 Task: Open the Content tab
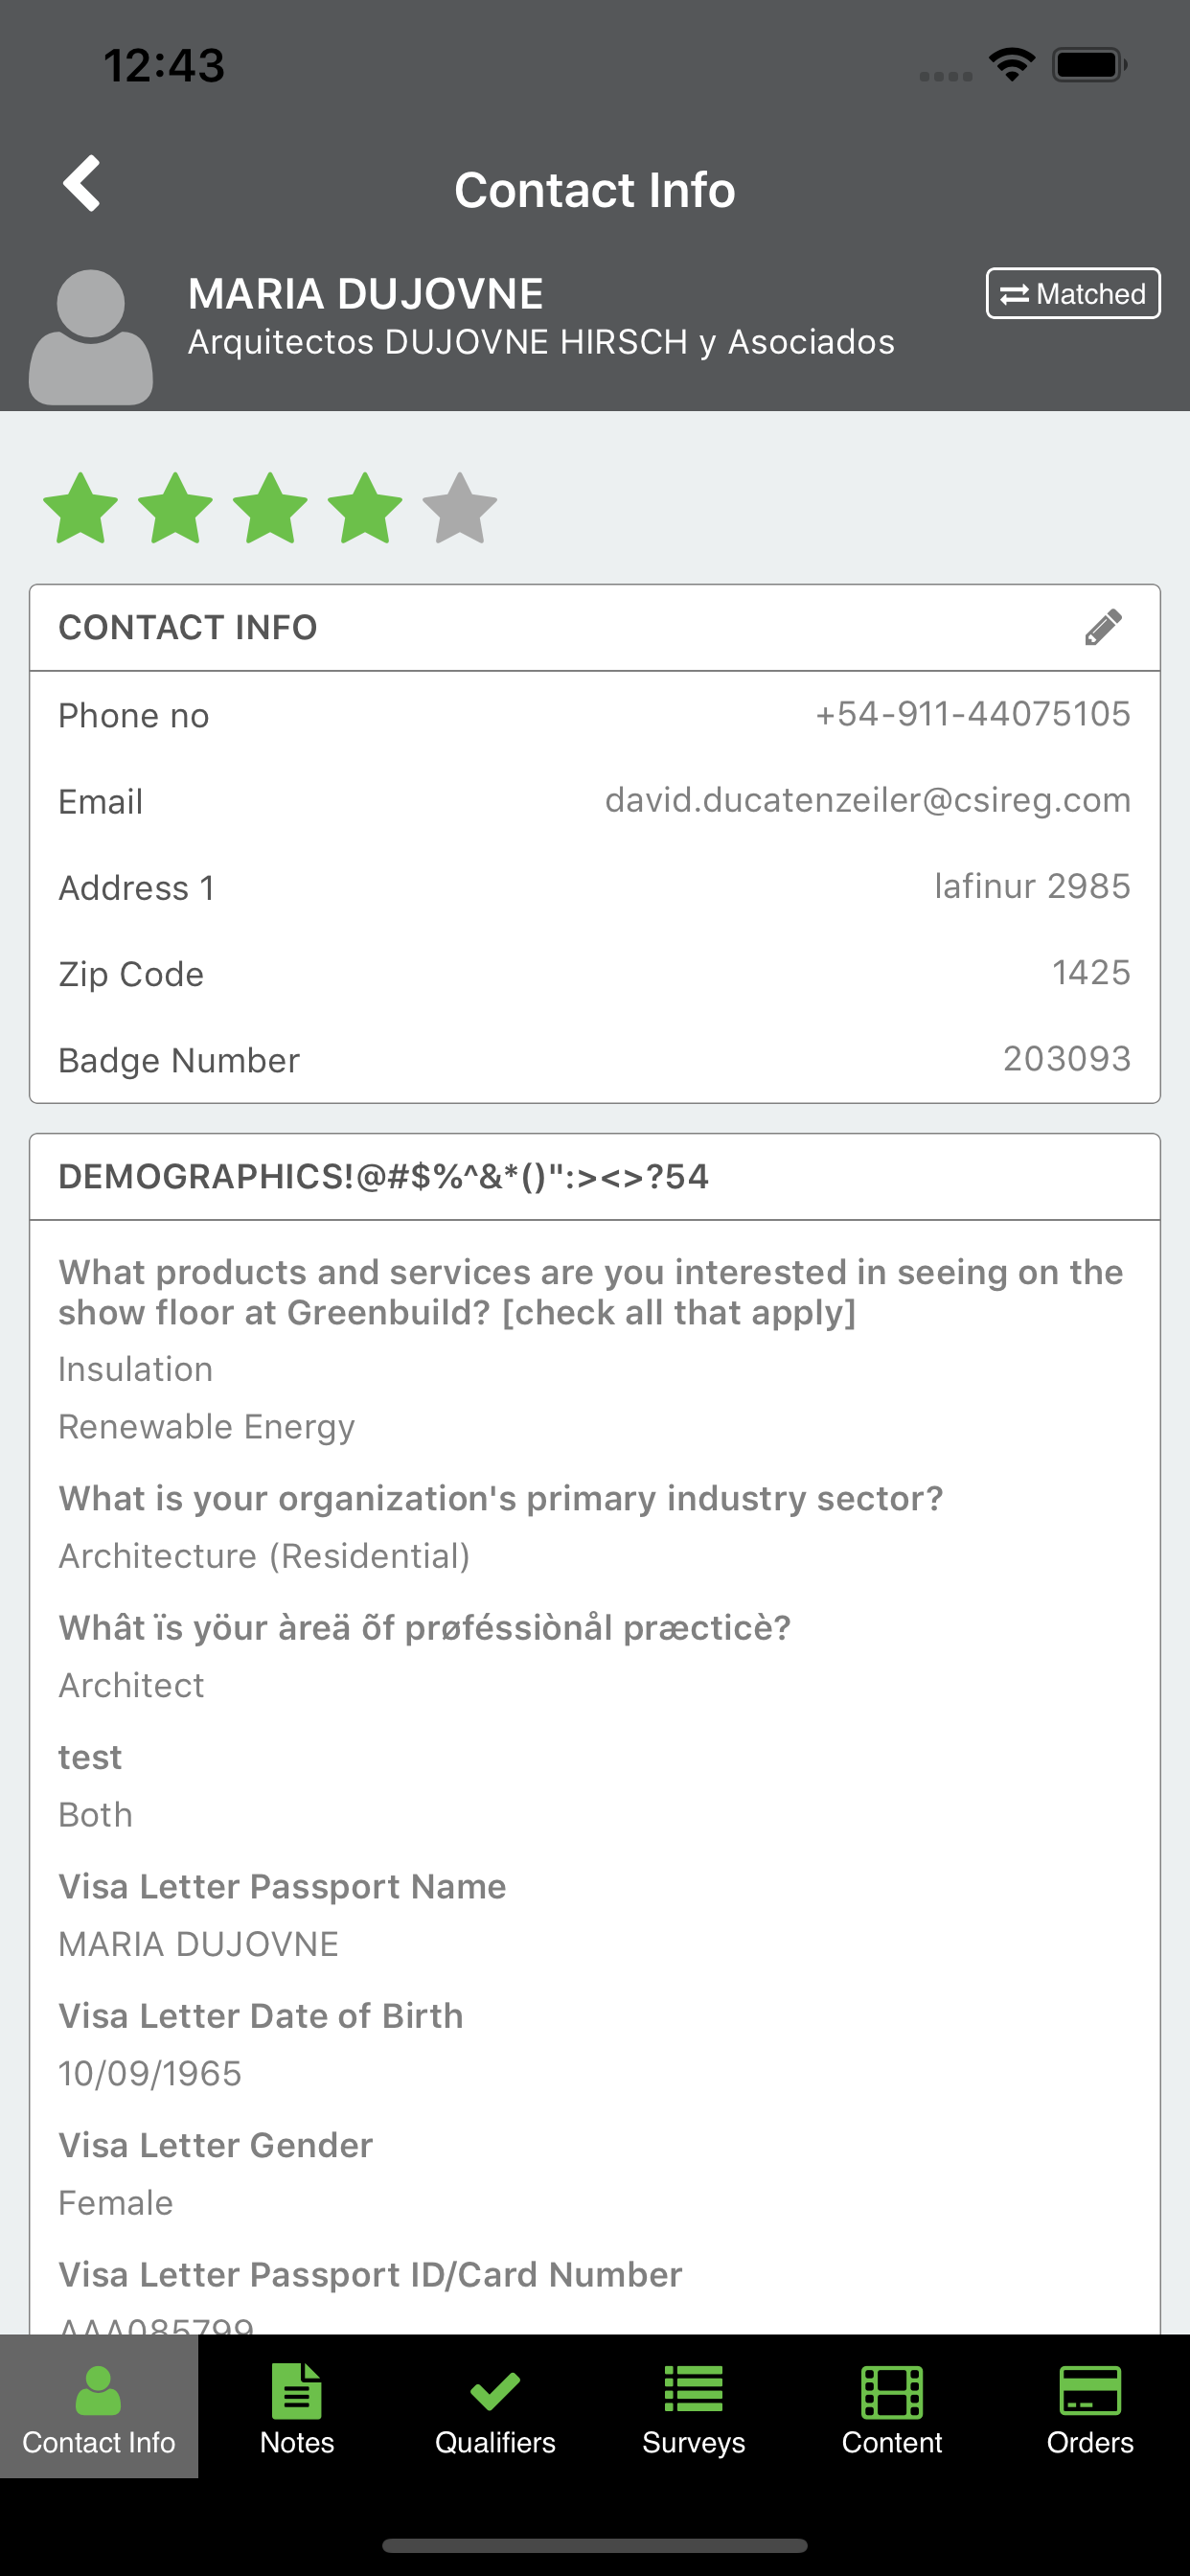892,2408
